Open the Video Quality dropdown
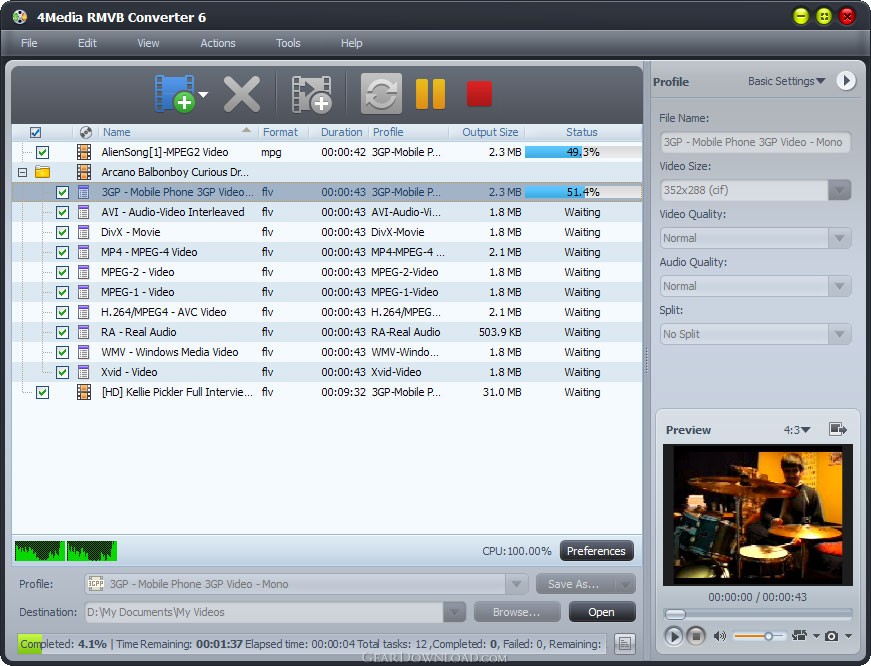Image resolution: width=871 pixels, height=666 pixels. pyautogui.click(x=839, y=238)
